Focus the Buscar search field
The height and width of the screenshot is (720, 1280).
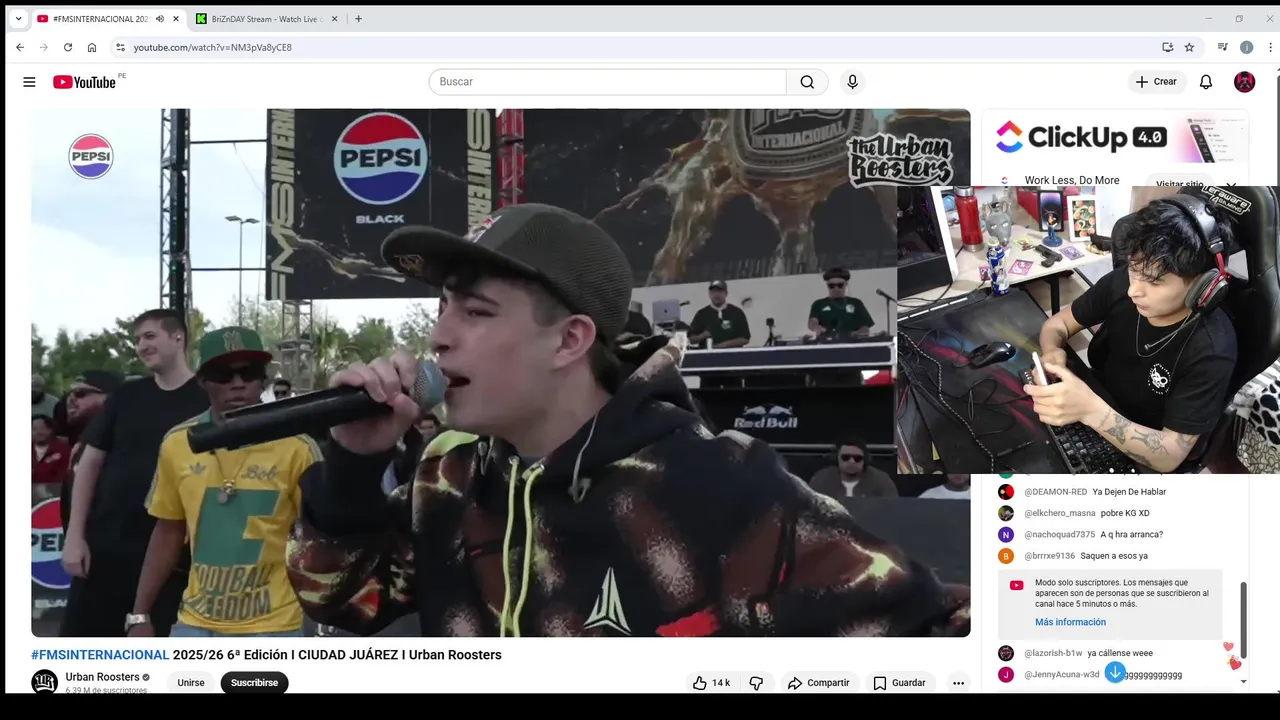[608, 82]
